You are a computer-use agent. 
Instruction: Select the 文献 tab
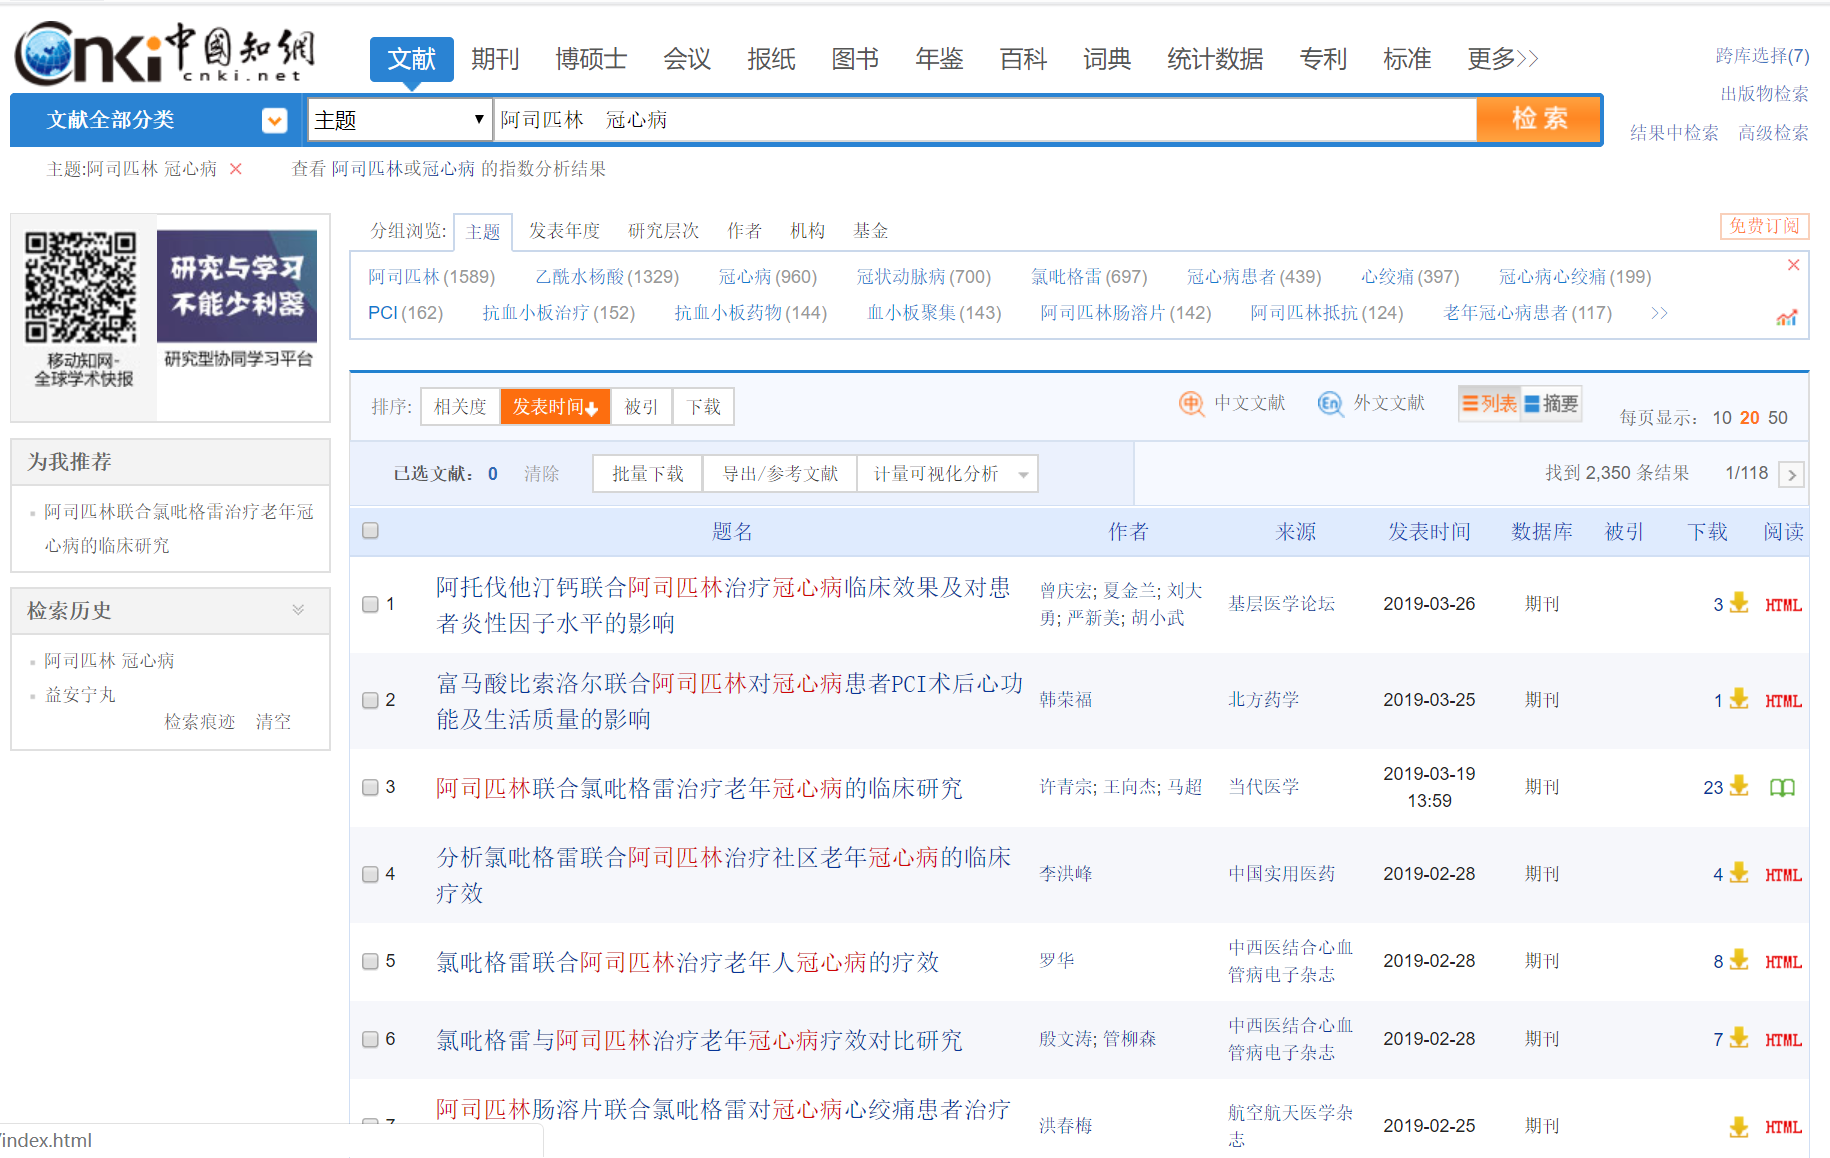(x=412, y=59)
